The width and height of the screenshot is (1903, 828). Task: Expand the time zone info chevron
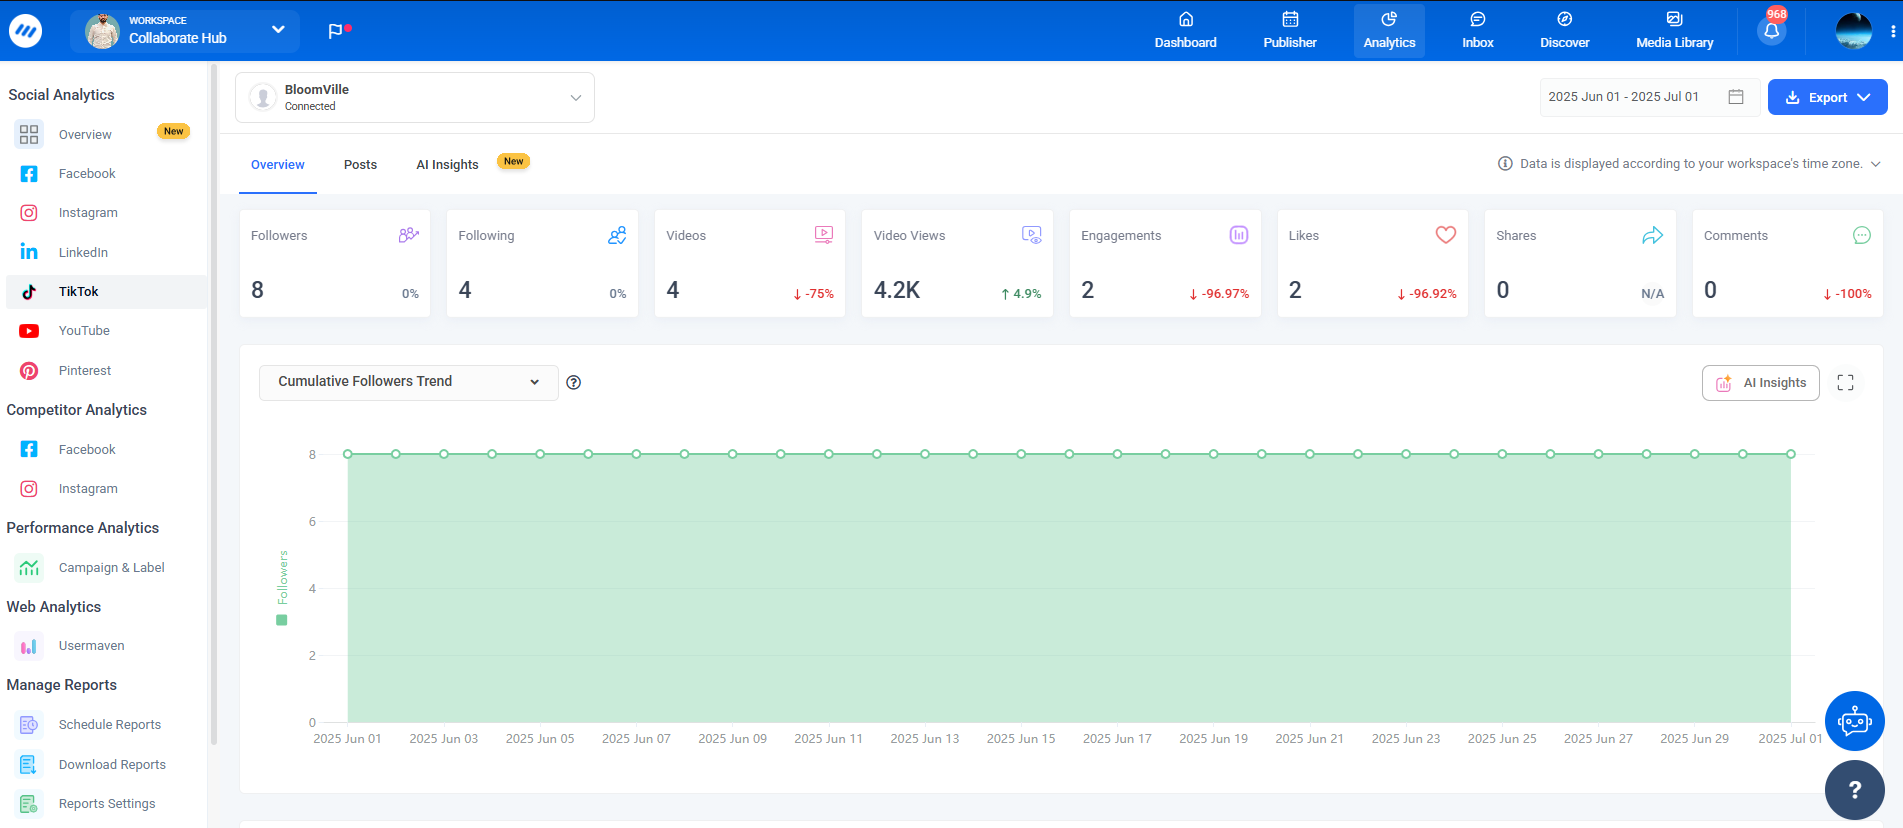pos(1875,164)
